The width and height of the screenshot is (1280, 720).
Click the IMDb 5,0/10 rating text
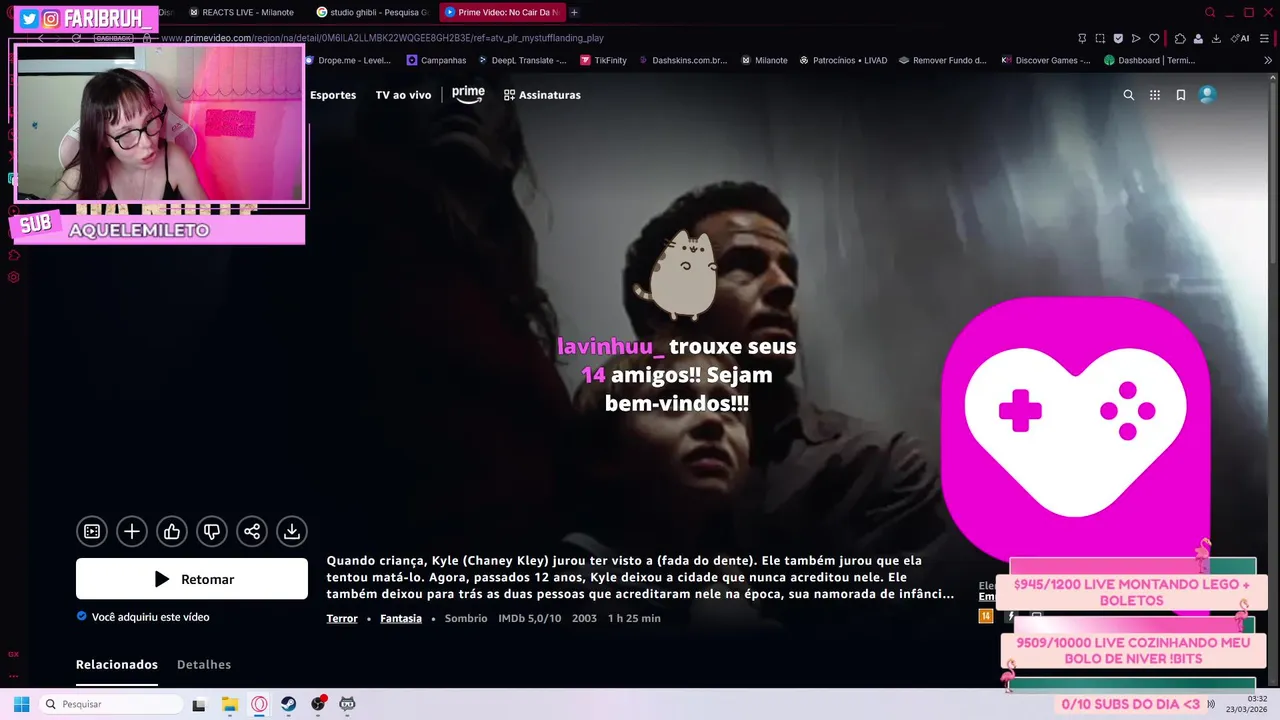point(530,618)
